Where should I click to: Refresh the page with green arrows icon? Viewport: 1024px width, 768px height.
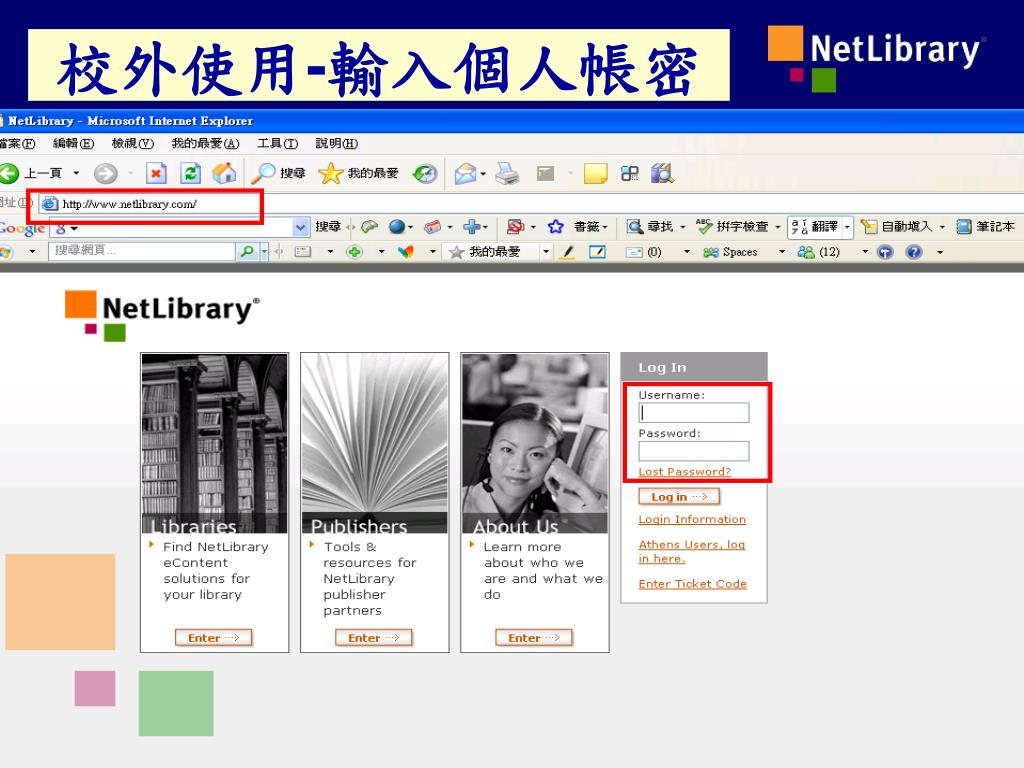click(190, 173)
